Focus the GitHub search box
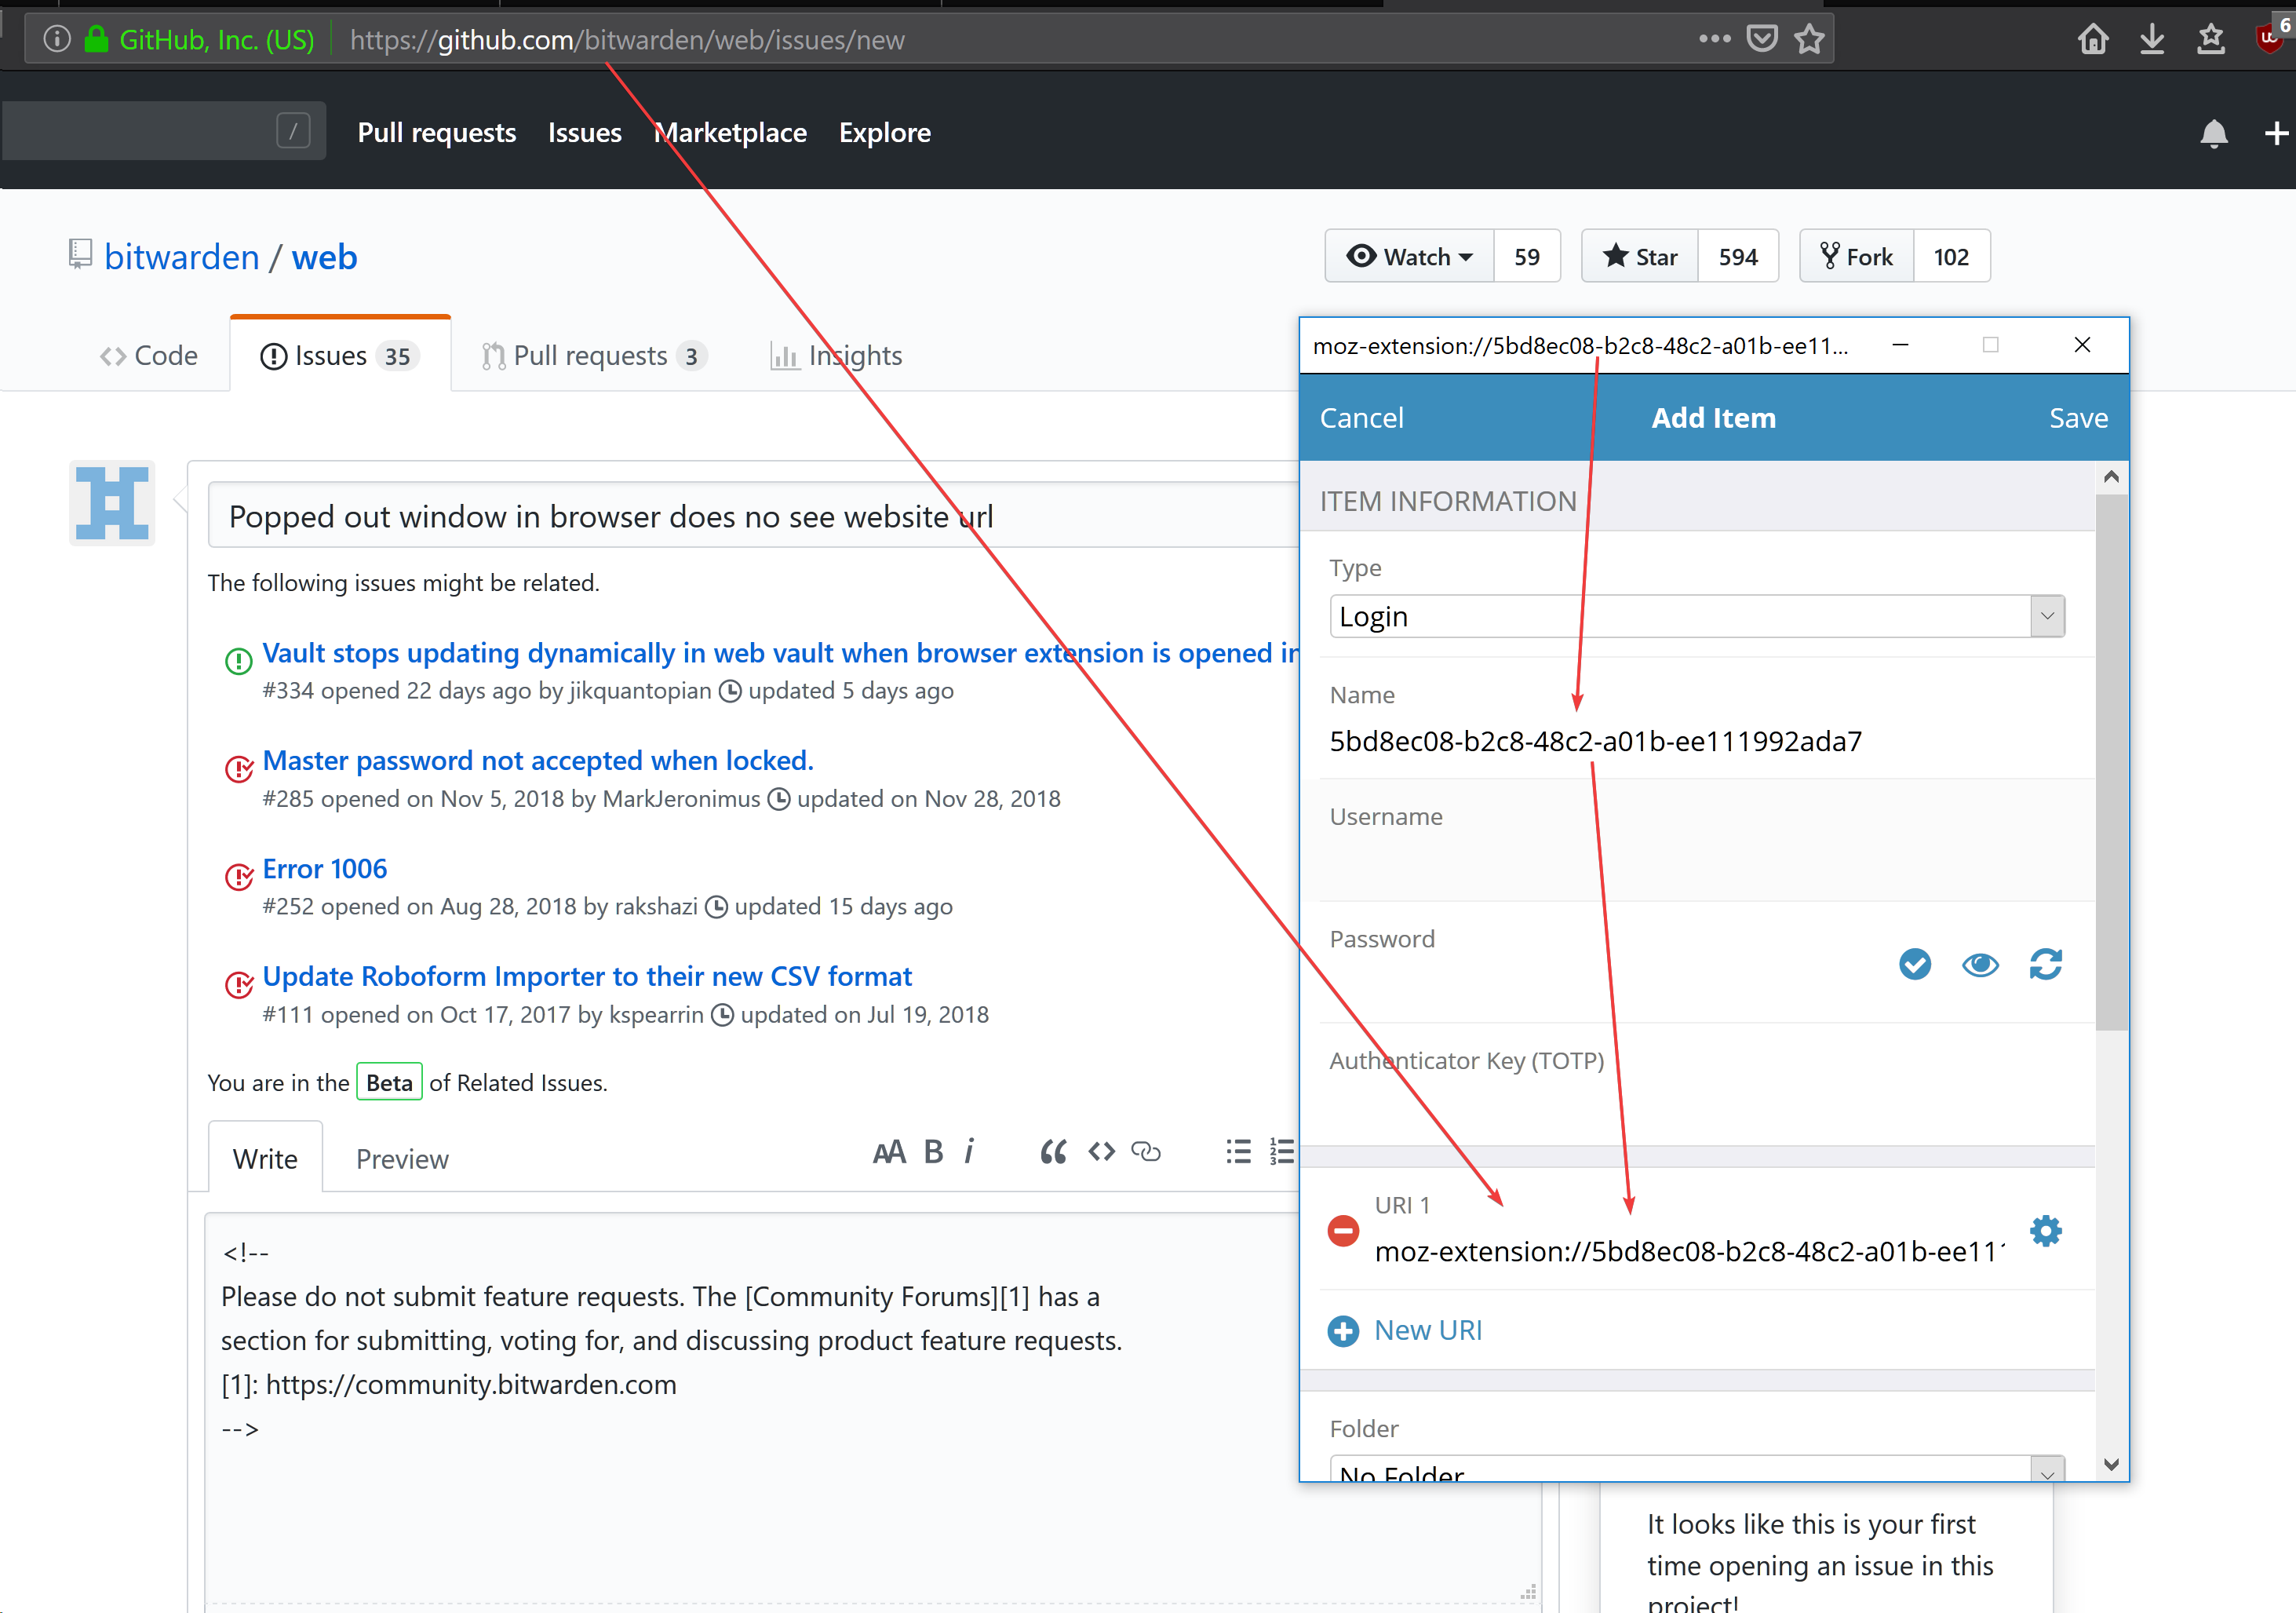Viewport: 2296px width, 1613px height. (163, 130)
